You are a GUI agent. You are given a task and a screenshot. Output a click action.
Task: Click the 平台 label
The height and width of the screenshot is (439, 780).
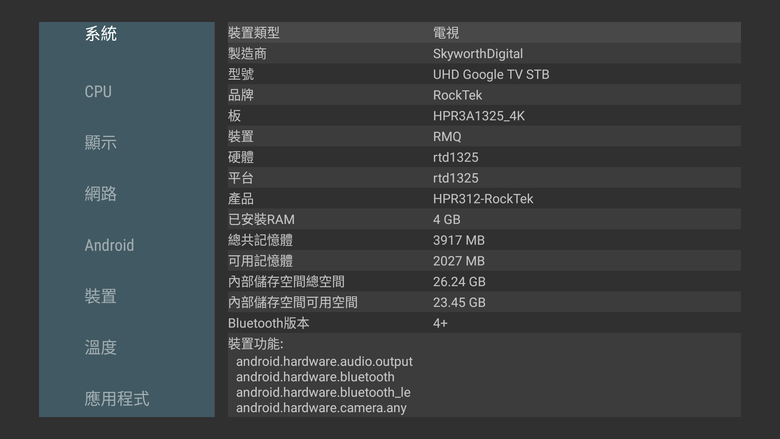tap(241, 178)
